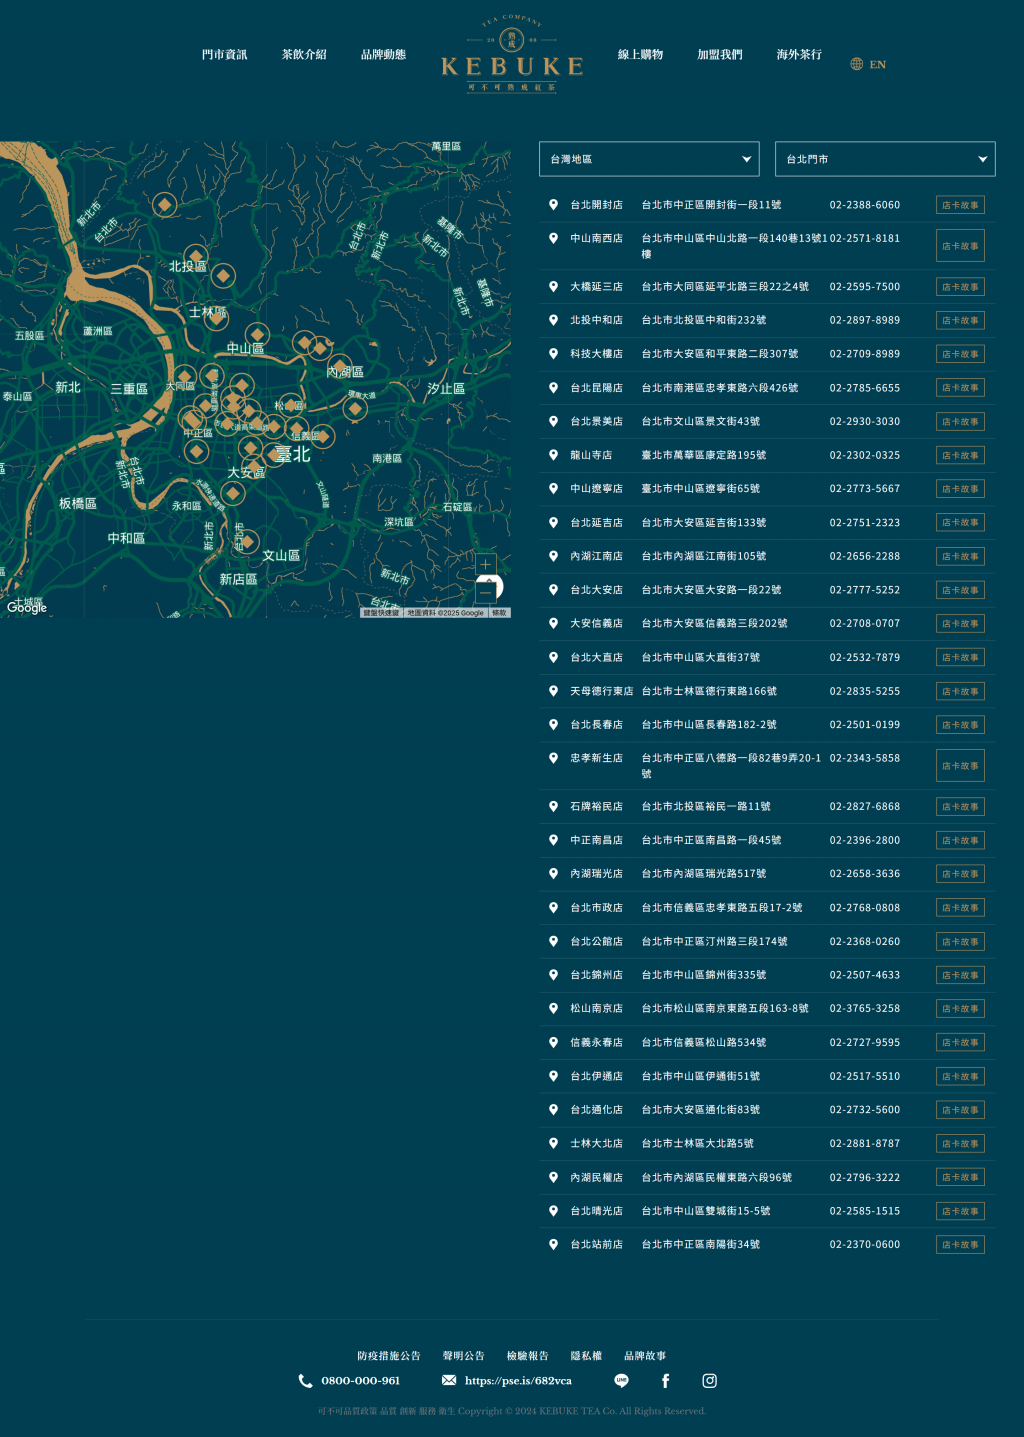Open 店卡故事 for 內湖瑞光店

(x=960, y=874)
